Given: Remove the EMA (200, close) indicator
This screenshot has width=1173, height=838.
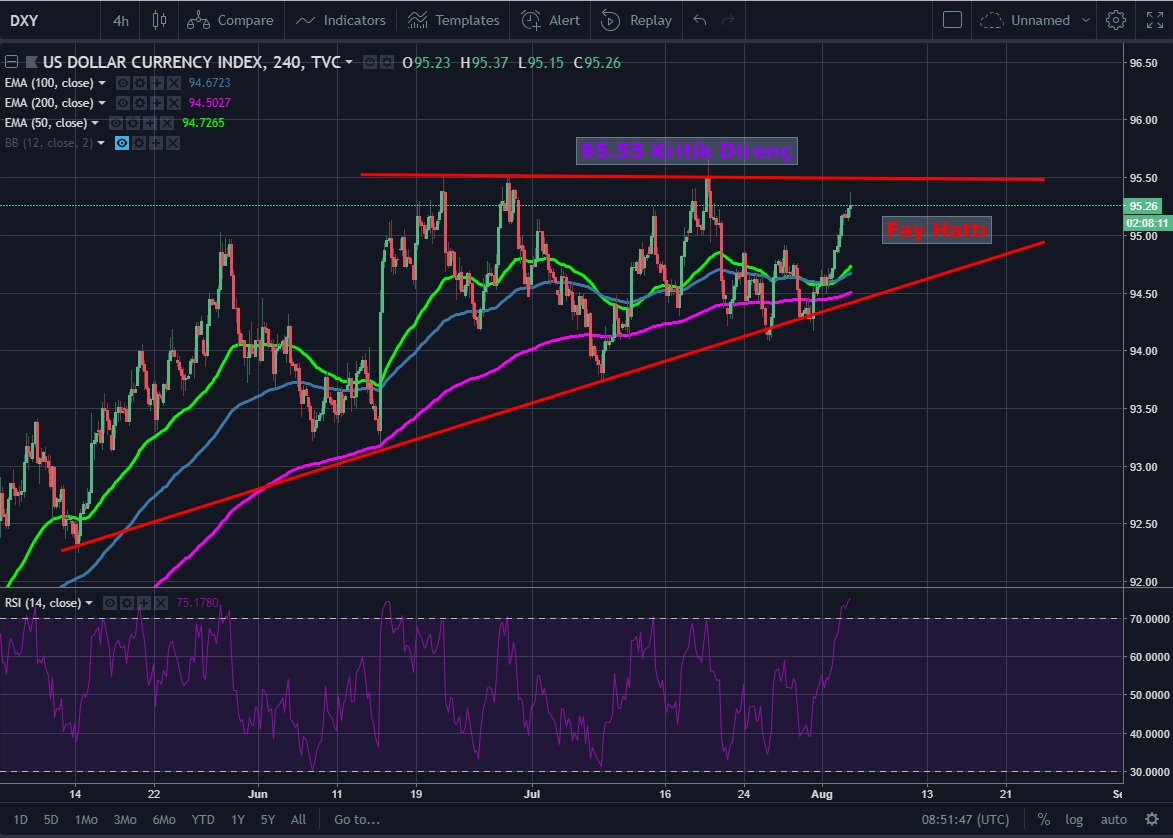Looking at the screenshot, I should coord(173,103).
